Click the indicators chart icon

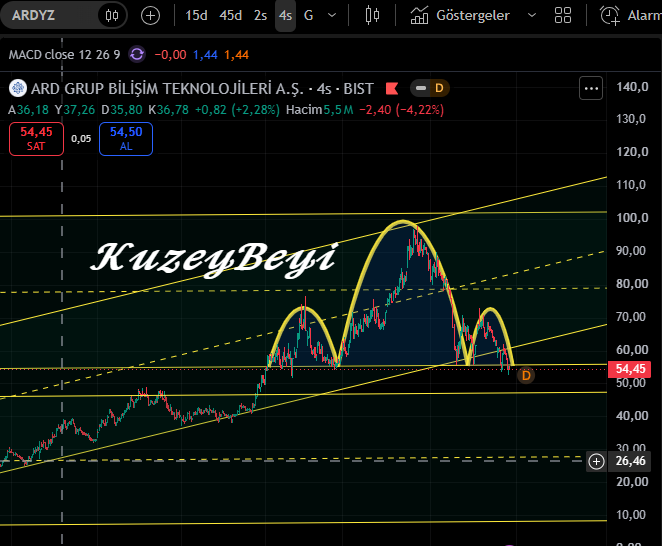coord(419,16)
